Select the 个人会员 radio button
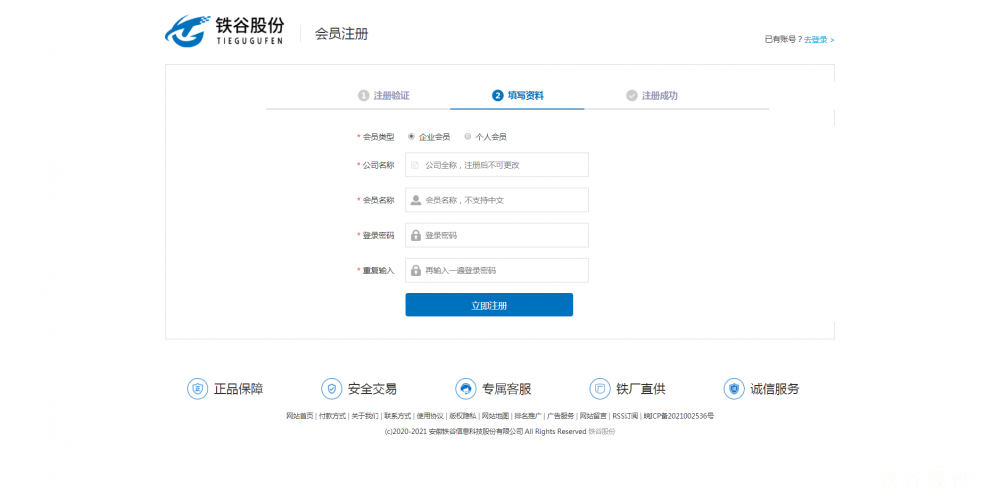 click(468, 136)
